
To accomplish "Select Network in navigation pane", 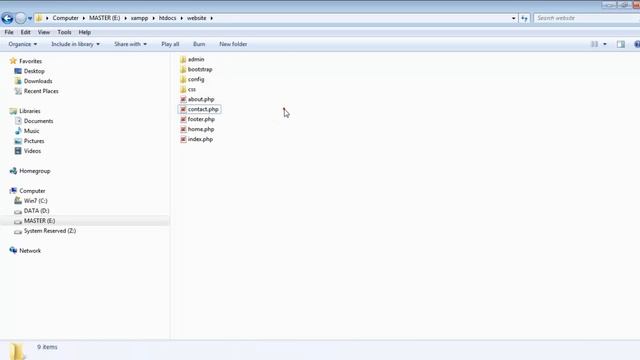I will click(x=30, y=251).
